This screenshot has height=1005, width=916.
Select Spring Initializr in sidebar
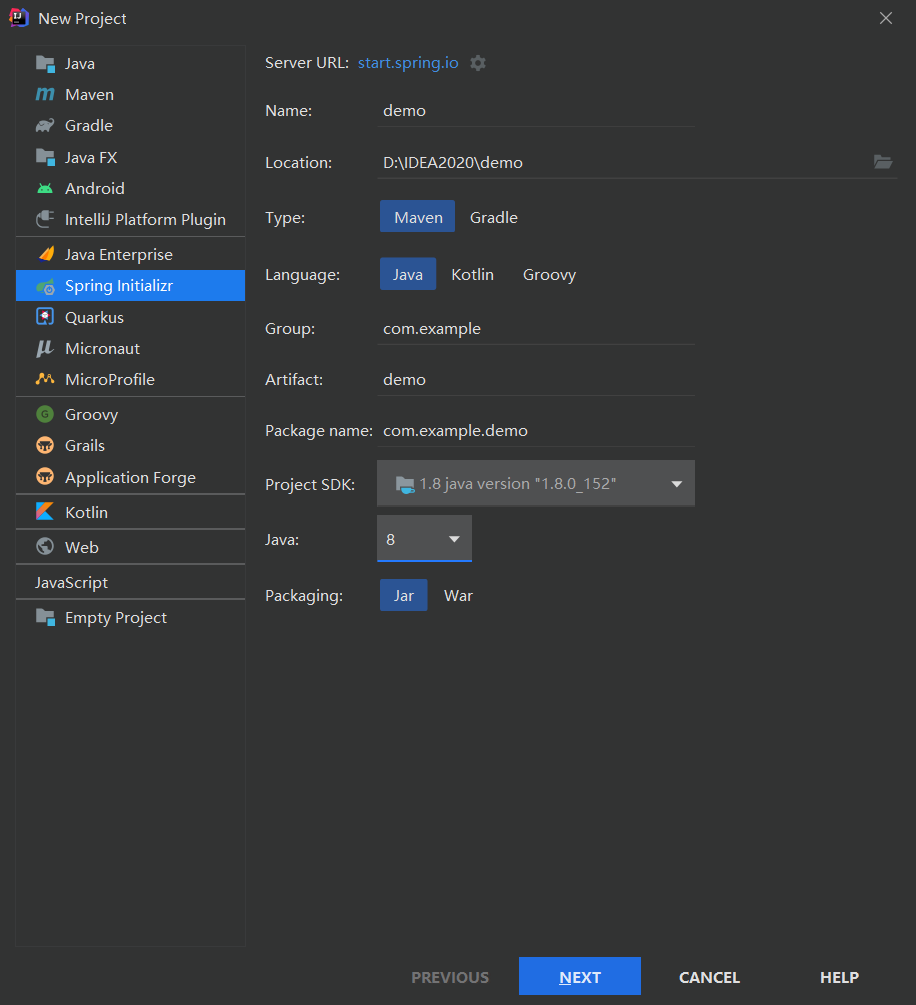(130, 286)
